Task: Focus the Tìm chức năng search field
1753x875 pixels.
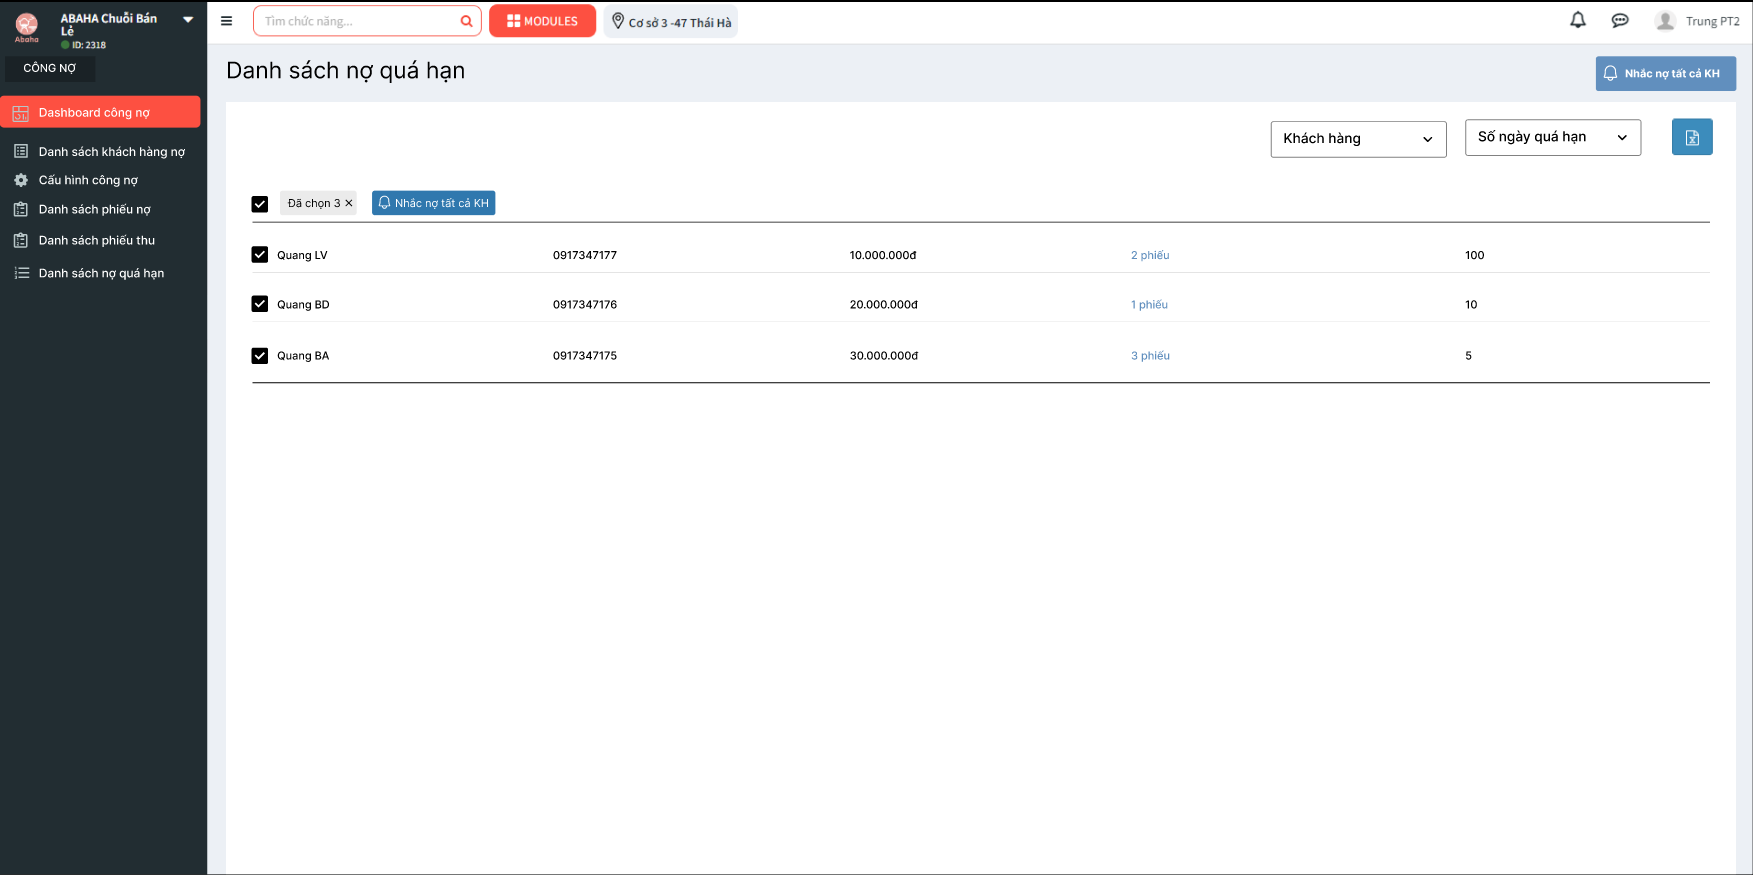Action: click(x=355, y=21)
